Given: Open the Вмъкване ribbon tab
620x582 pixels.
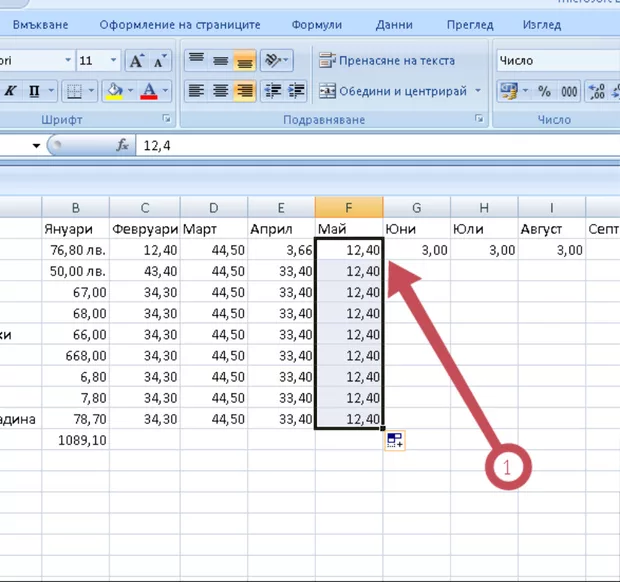Looking at the screenshot, I should coord(40,25).
